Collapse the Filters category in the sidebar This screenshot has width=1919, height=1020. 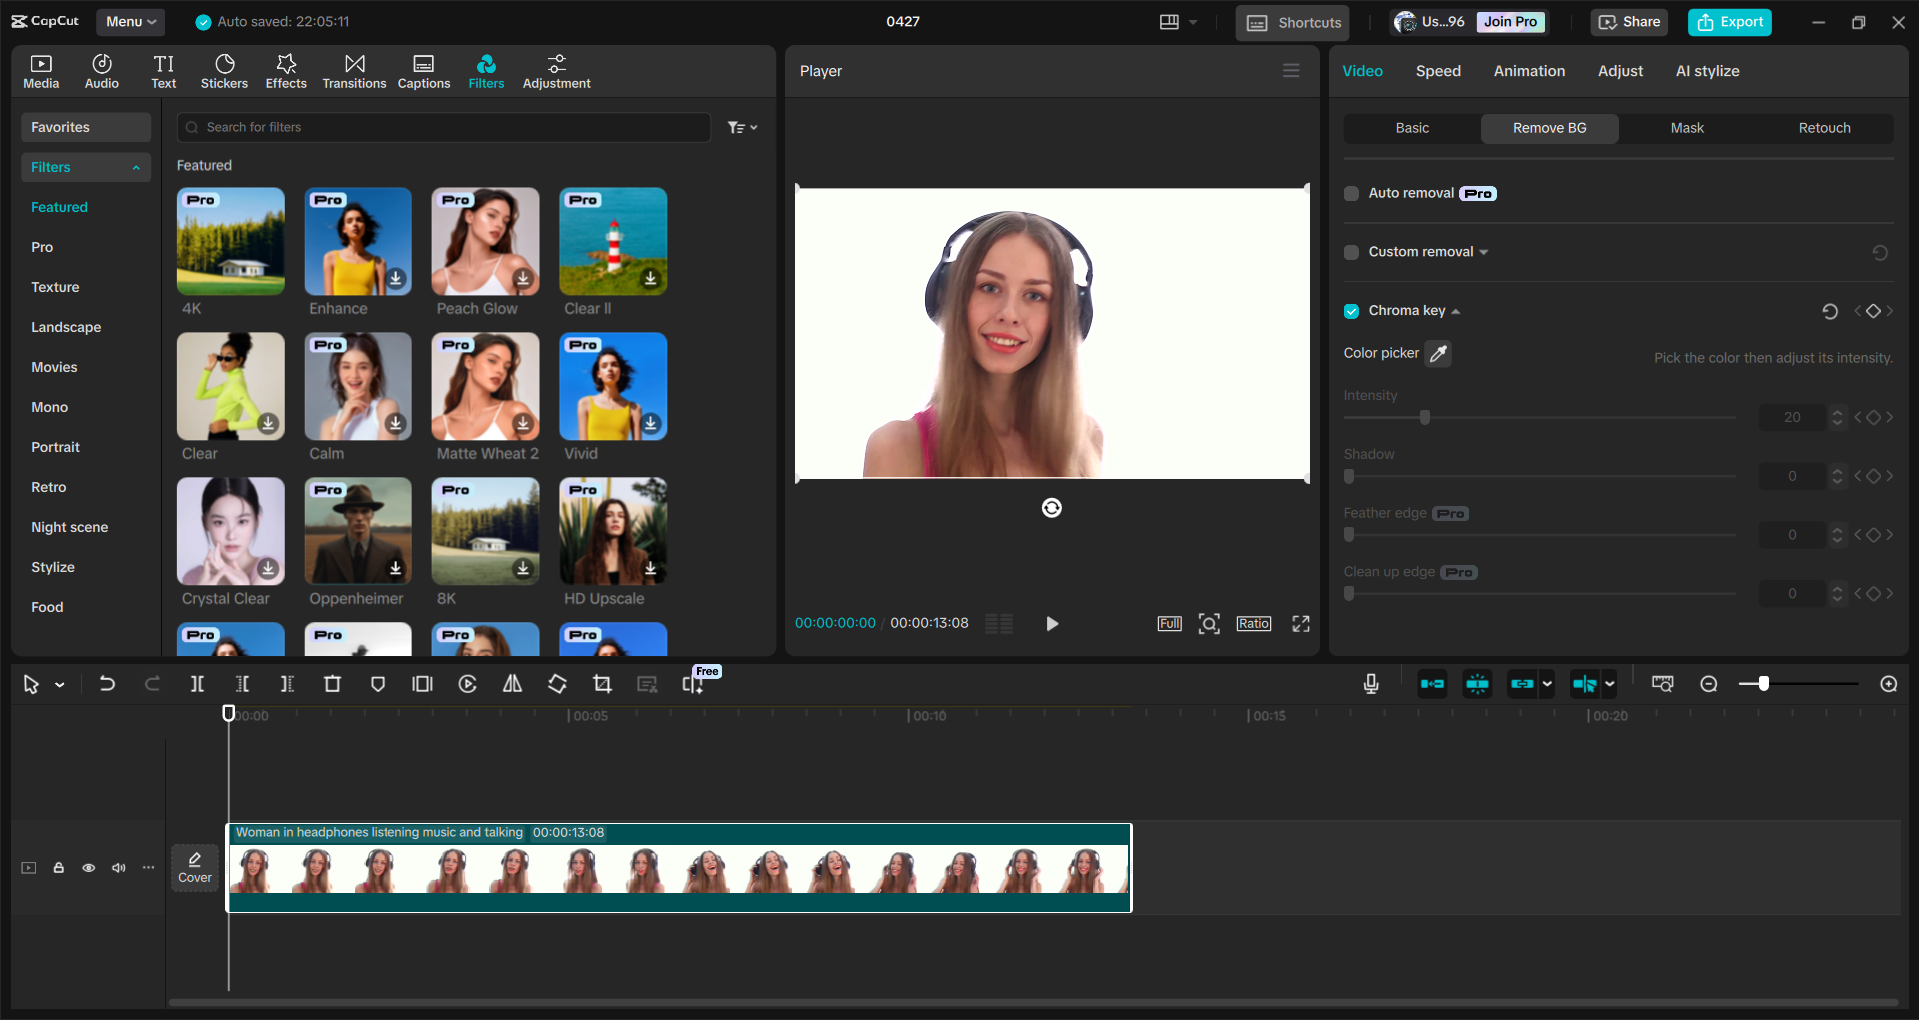(137, 167)
